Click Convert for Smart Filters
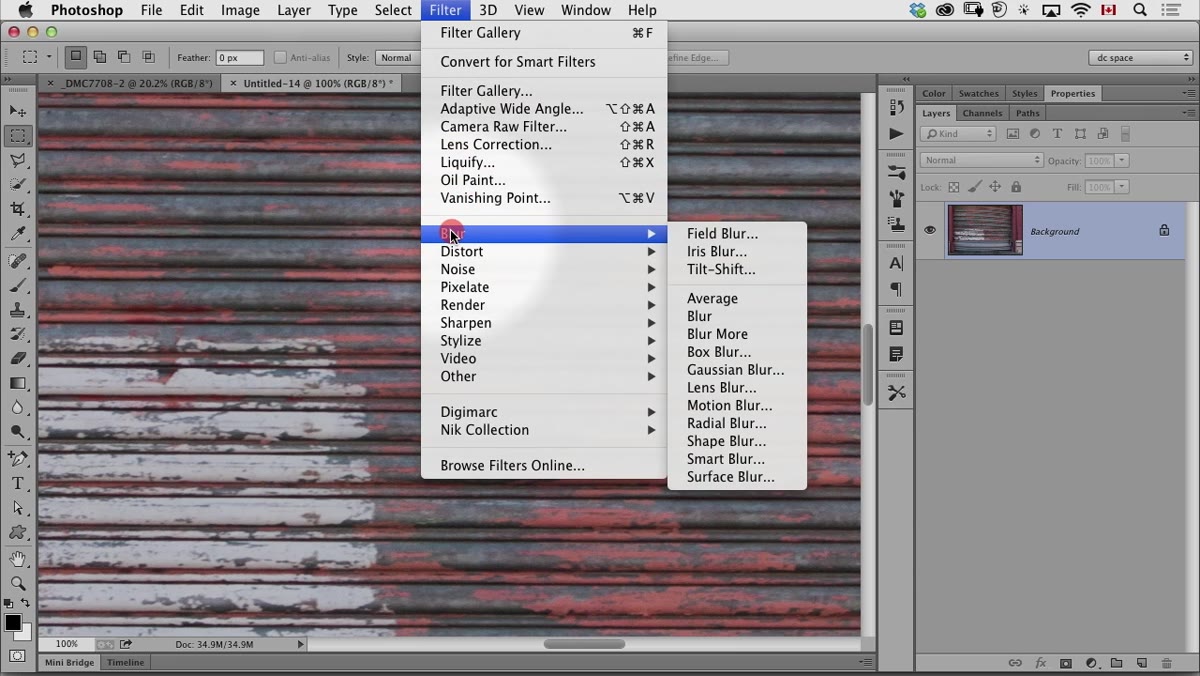This screenshot has width=1200, height=676. click(x=518, y=62)
